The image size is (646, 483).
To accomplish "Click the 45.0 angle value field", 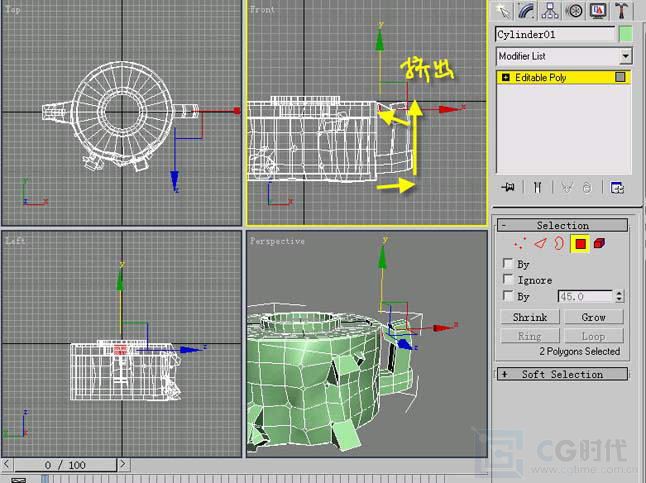I will click(585, 296).
